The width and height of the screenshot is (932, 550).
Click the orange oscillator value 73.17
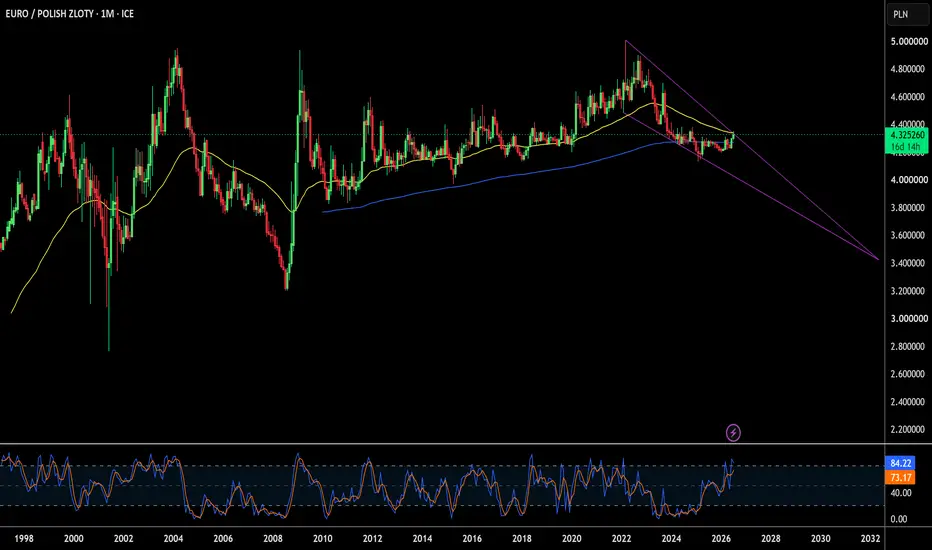click(900, 477)
